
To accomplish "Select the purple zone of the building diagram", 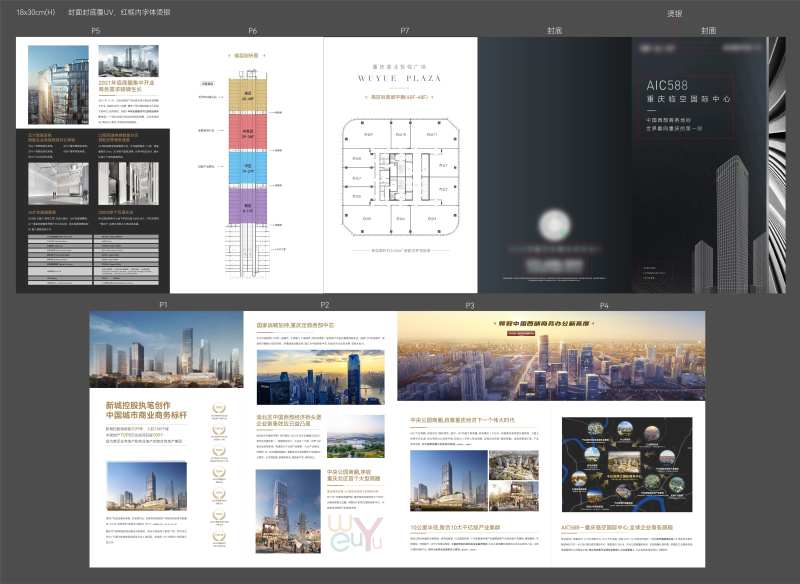I will pyautogui.click(x=245, y=209).
